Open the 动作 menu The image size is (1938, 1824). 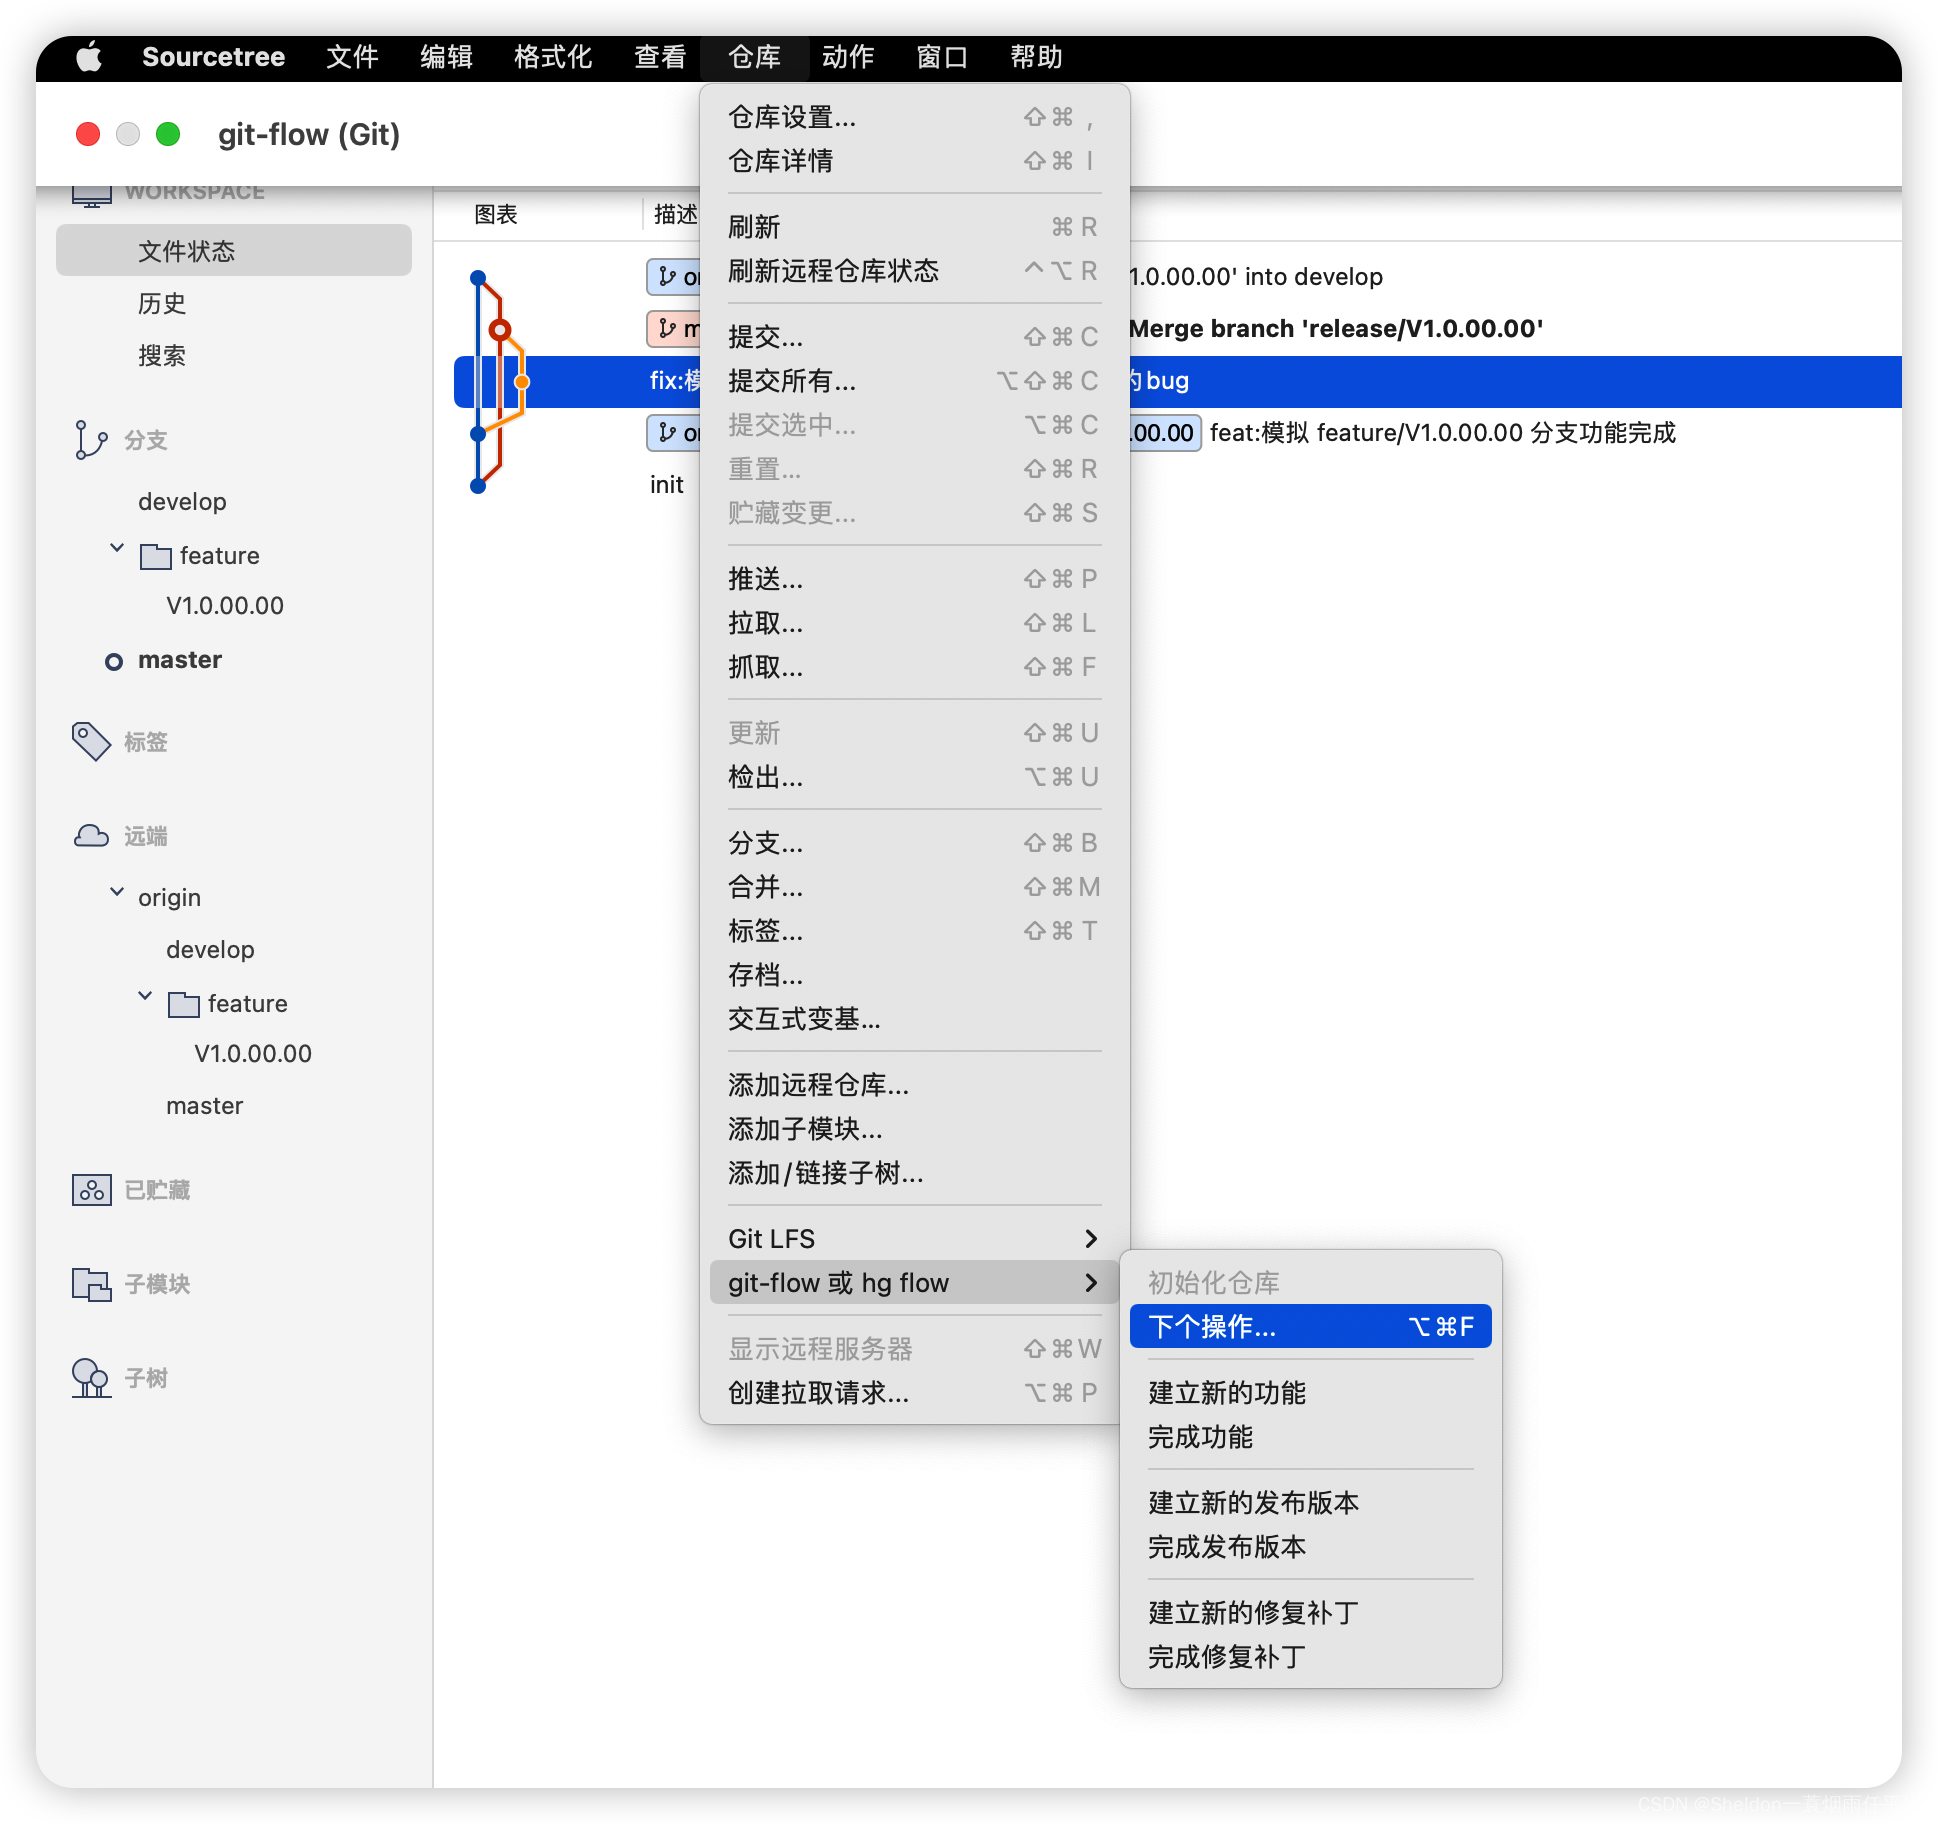[x=848, y=57]
